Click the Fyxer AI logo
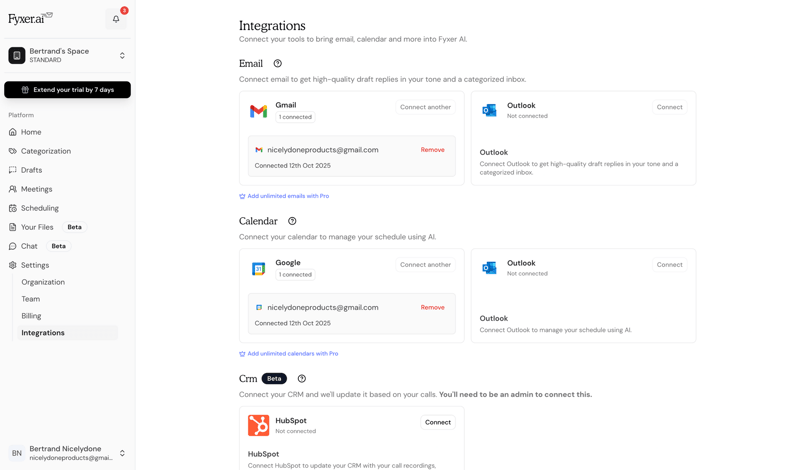Image resolution: width=800 pixels, height=470 pixels. (x=30, y=18)
